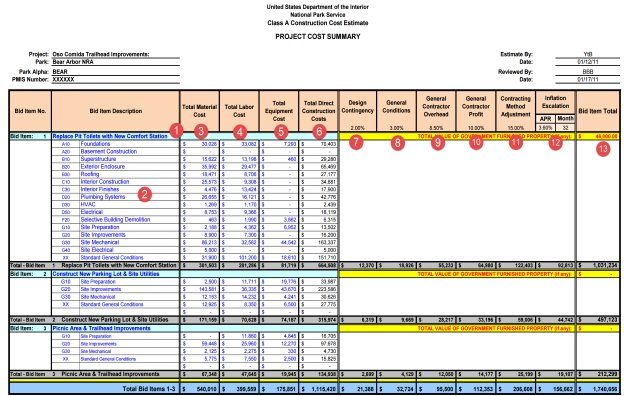Screen dimensions: 624x396
Task: Click the 15.00% contracting adjustment rate
Action: click(x=515, y=128)
